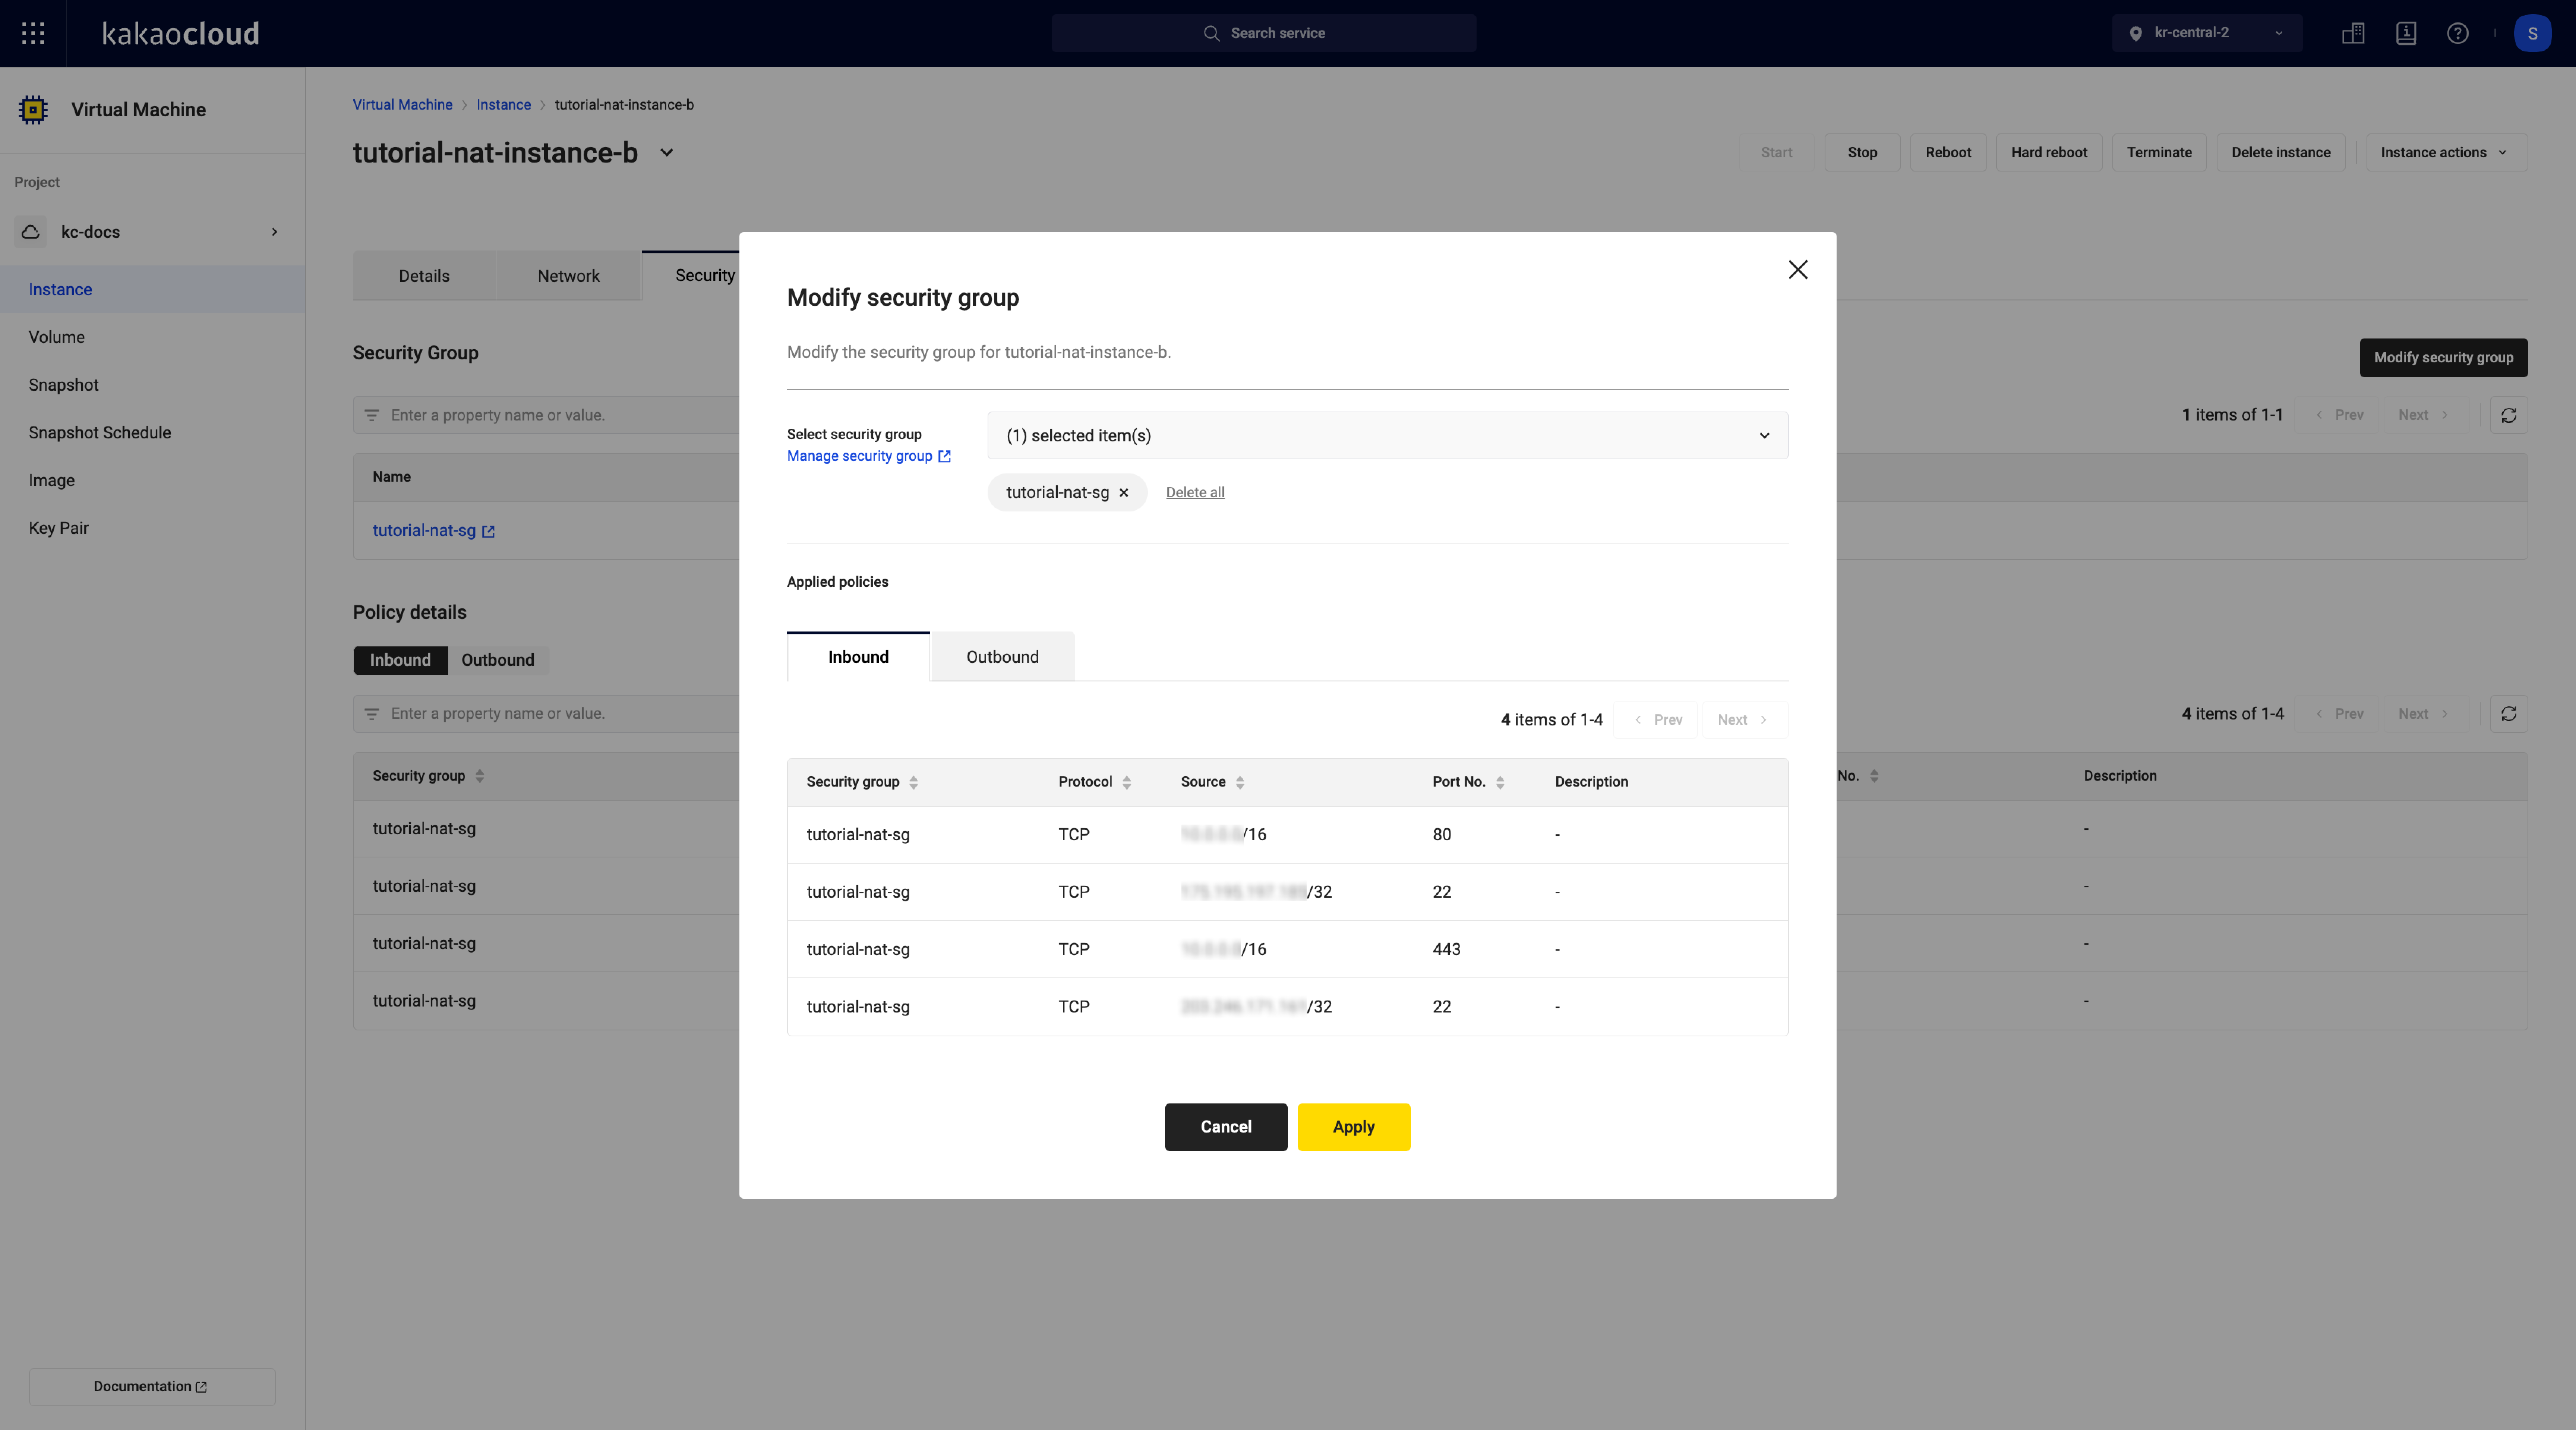Viewport: 2576px width, 1430px height.
Task: Click the Virtual Machine chip icon
Action: (x=33, y=110)
